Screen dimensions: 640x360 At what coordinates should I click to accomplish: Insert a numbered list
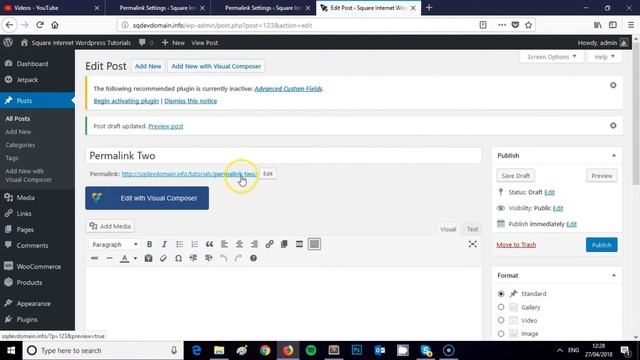click(x=194, y=244)
